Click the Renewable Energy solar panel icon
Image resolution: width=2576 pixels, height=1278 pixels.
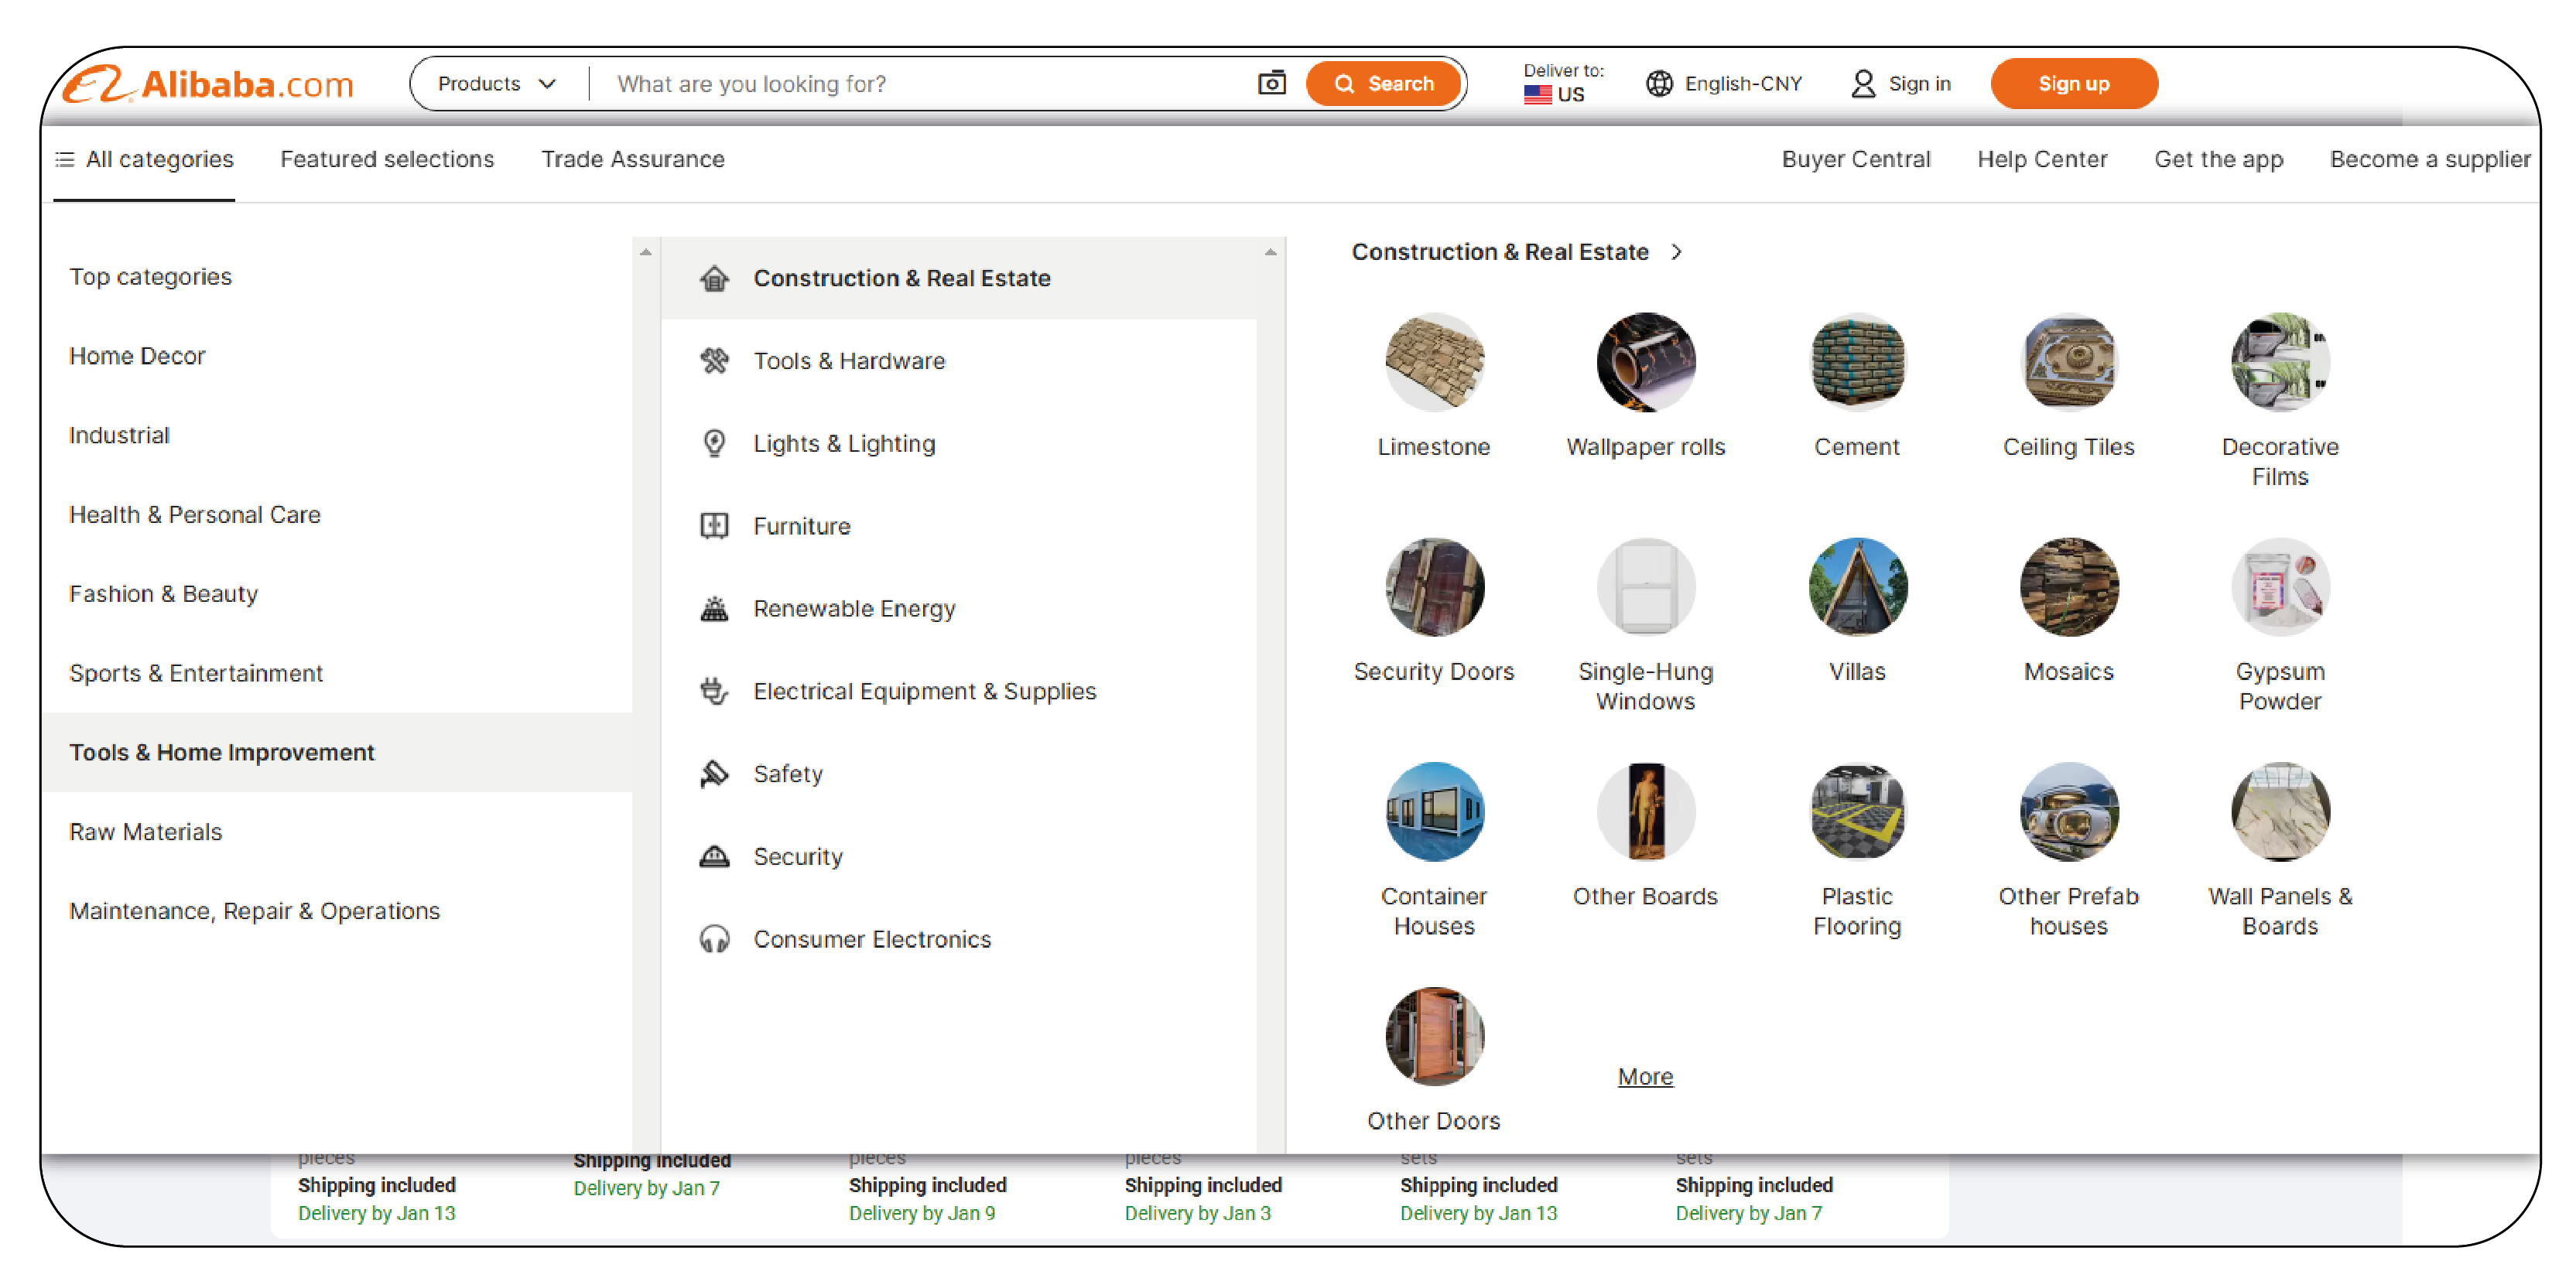tap(714, 608)
